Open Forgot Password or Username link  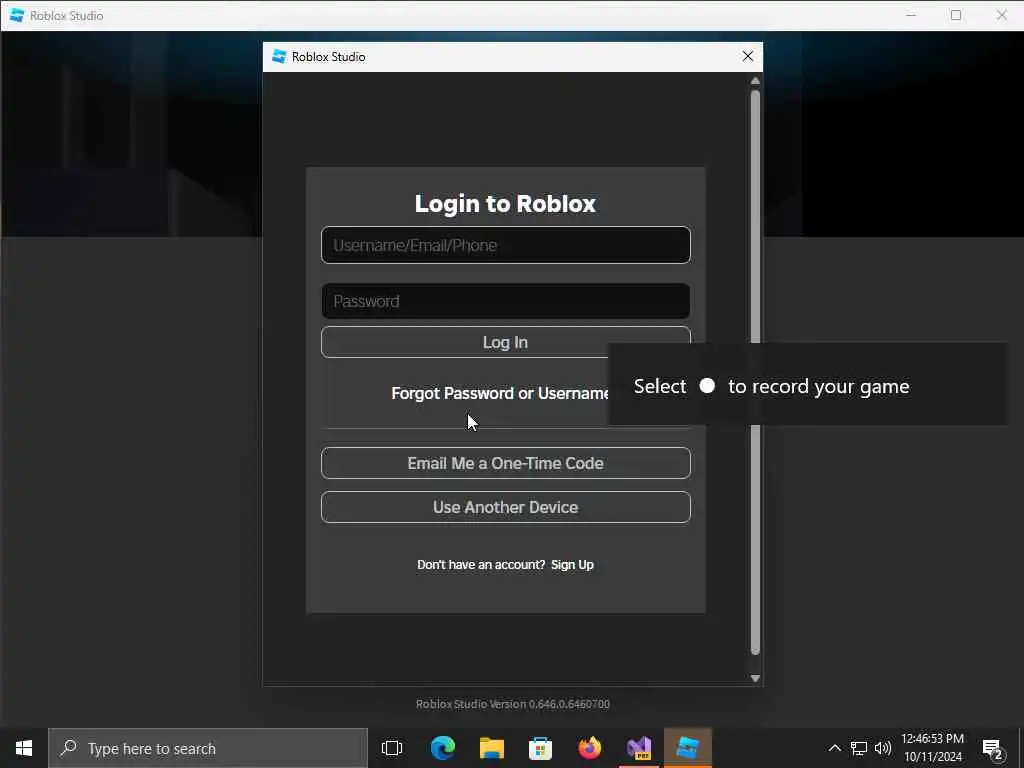pos(500,393)
